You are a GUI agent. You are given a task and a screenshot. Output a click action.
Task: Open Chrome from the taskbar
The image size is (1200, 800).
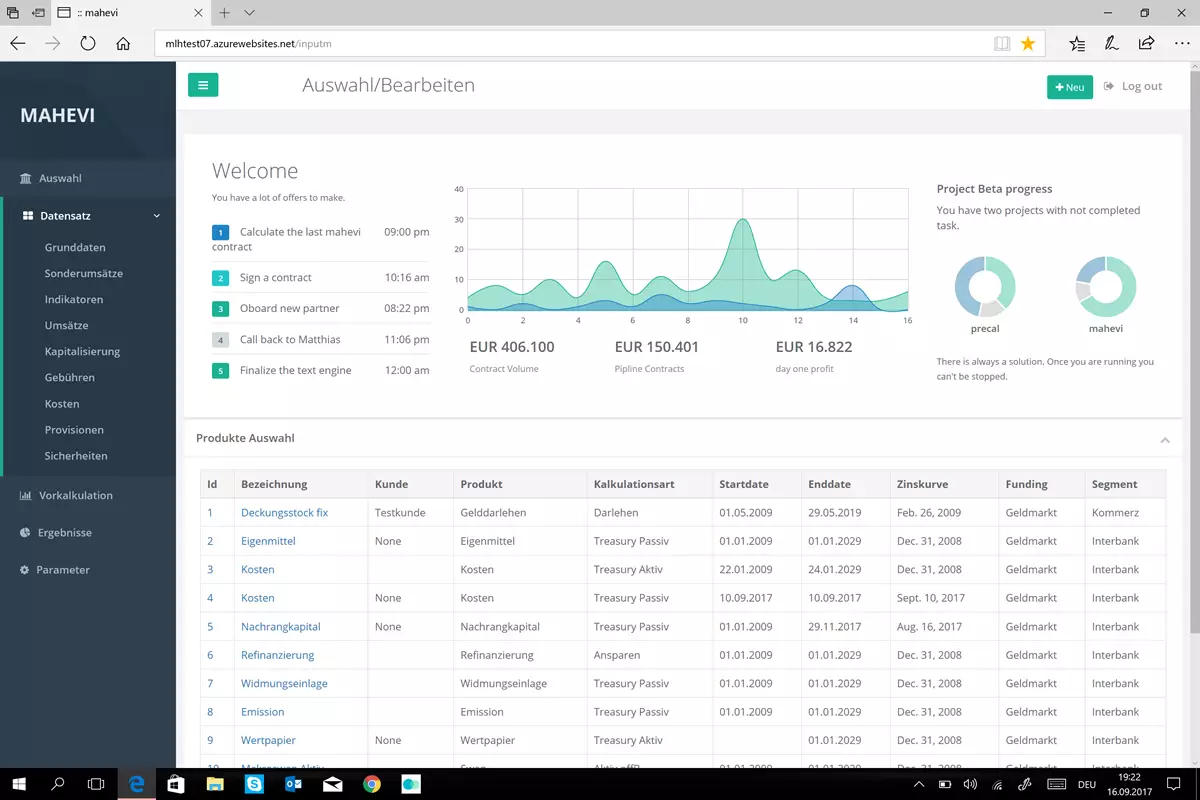click(371, 784)
